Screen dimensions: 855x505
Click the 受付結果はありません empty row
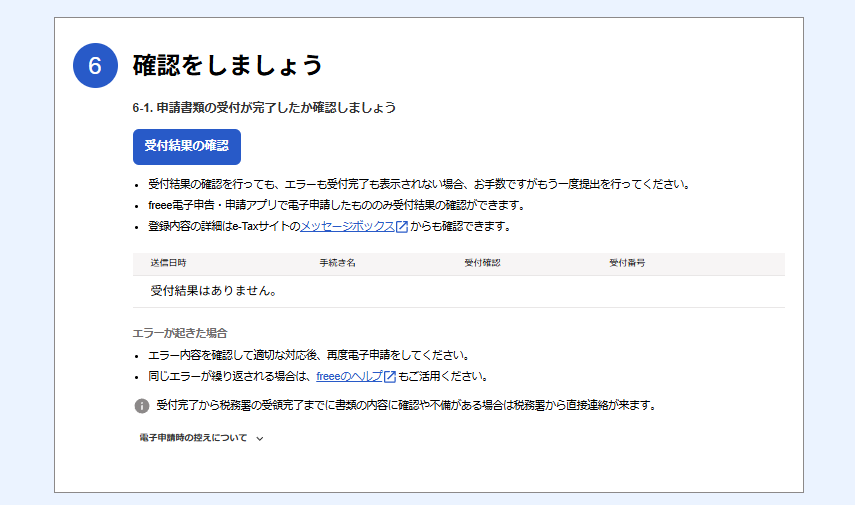[x=459, y=291]
